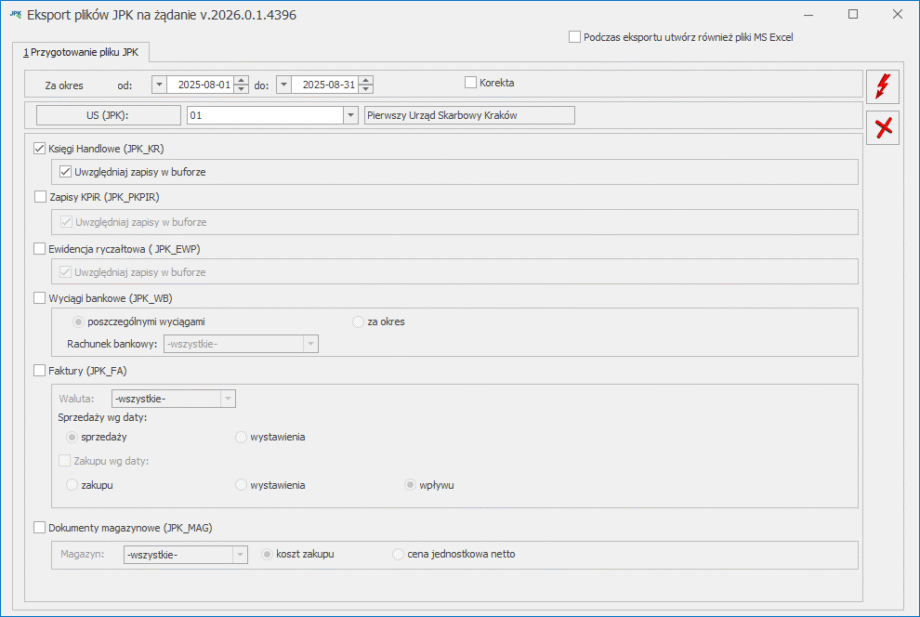Click the start date field 2025-08-01
The height and width of the screenshot is (617, 920).
(201, 86)
